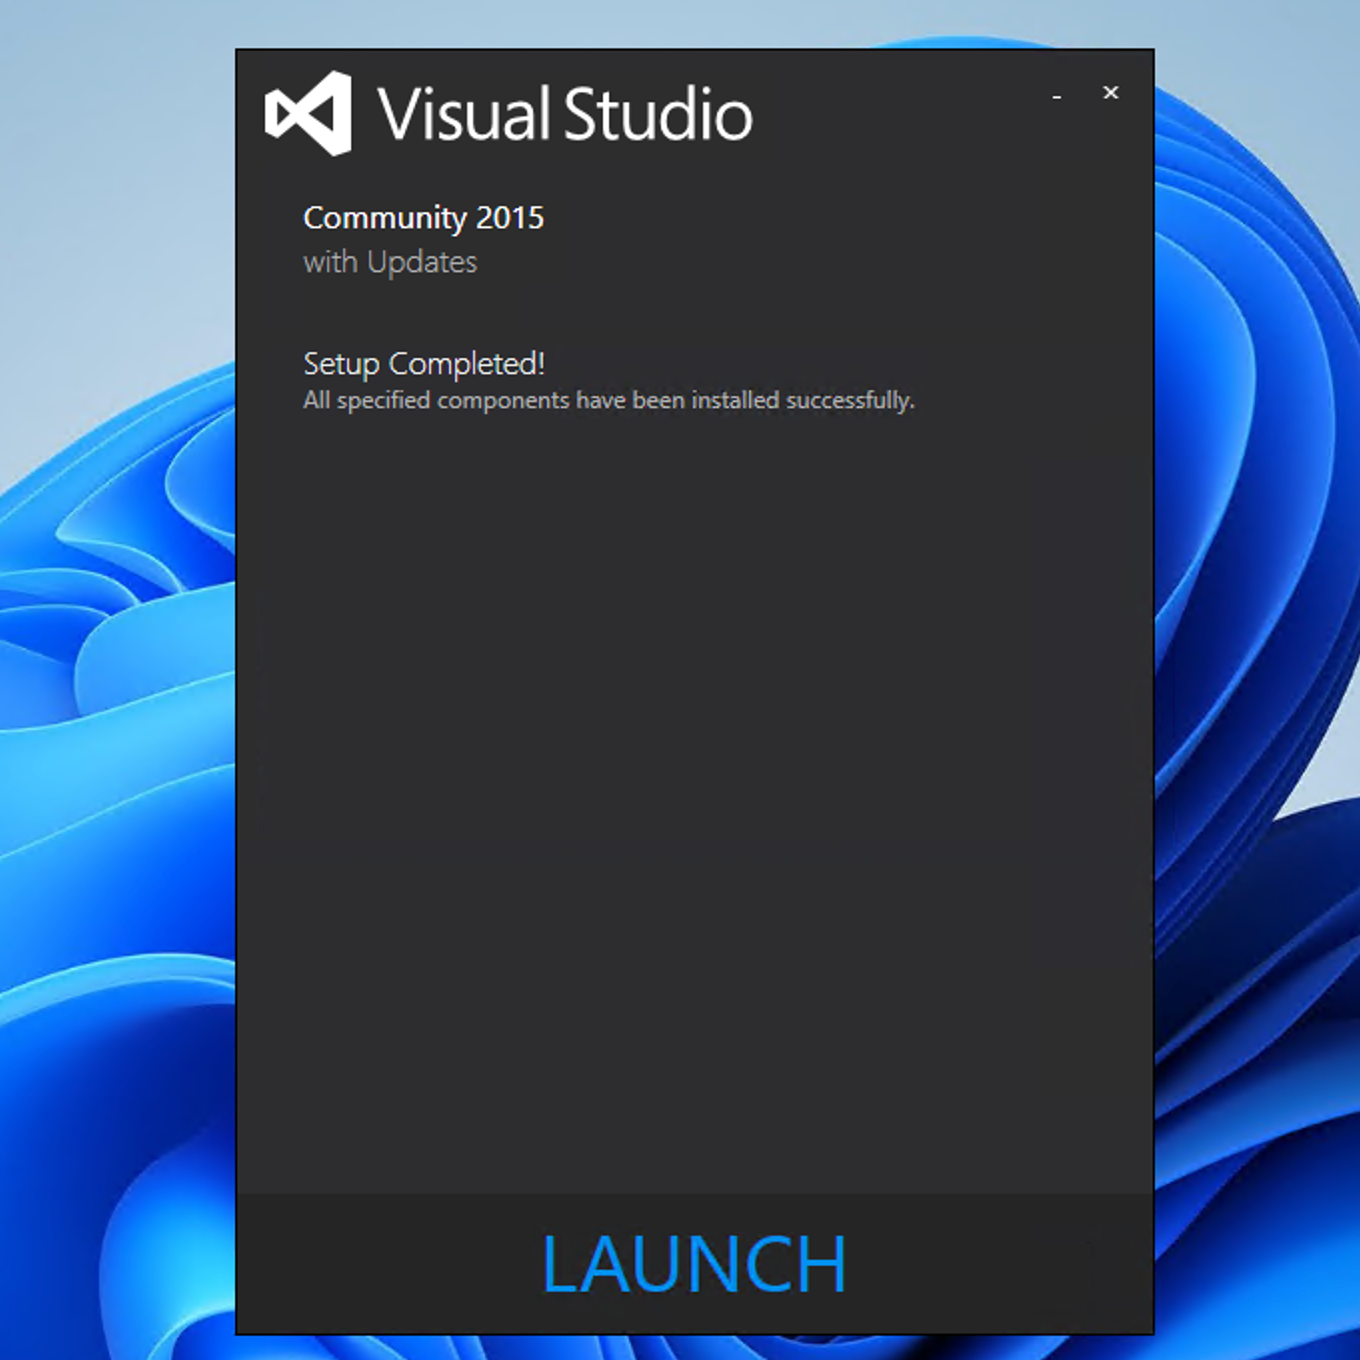Select the 'Setup Completed!' heading text
This screenshot has height=1360, width=1360.
[424, 363]
